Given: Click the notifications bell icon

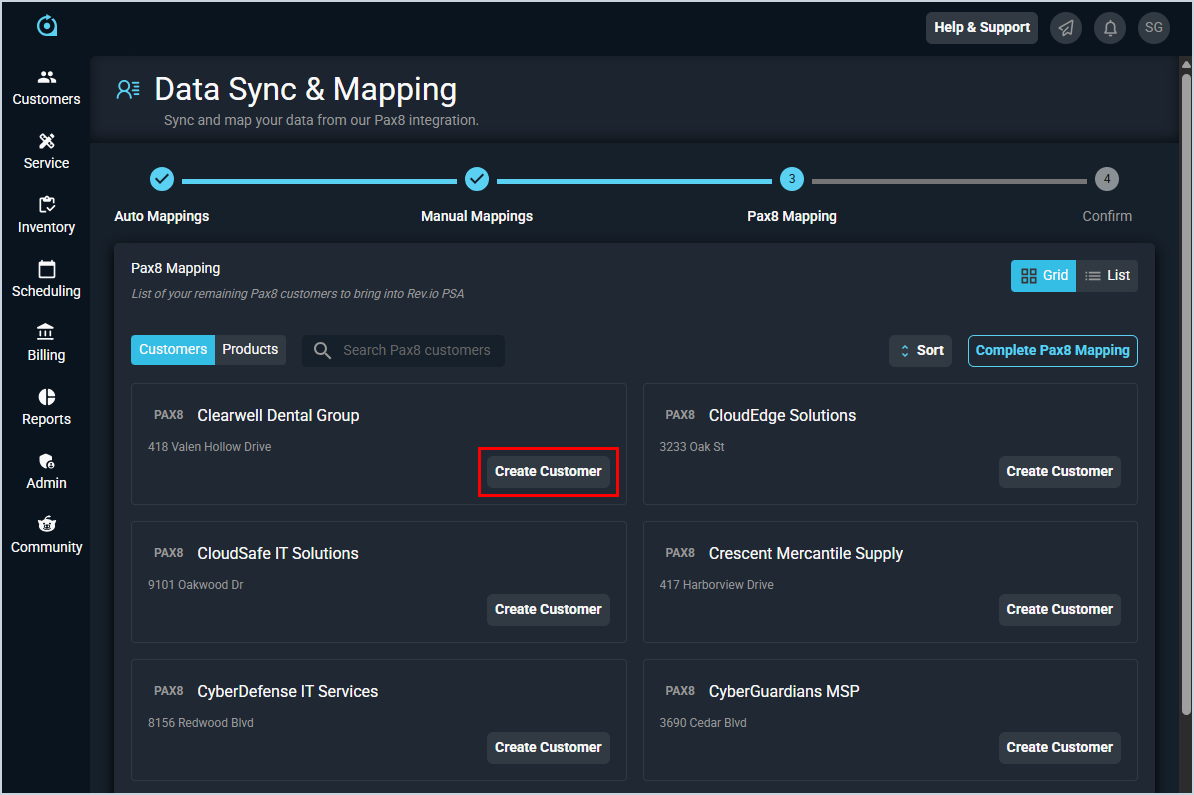Looking at the screenshot, I should (1110, 28).
